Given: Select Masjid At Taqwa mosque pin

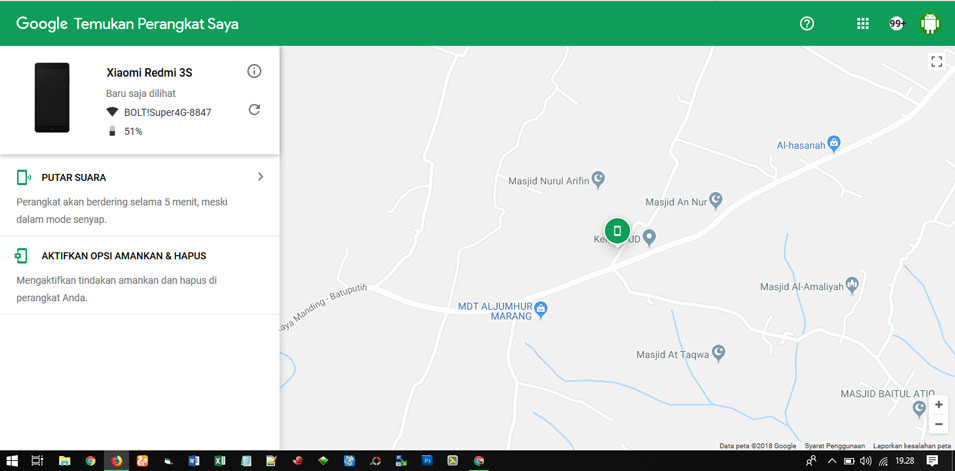Looking at the screenshot, I should 719,353.
